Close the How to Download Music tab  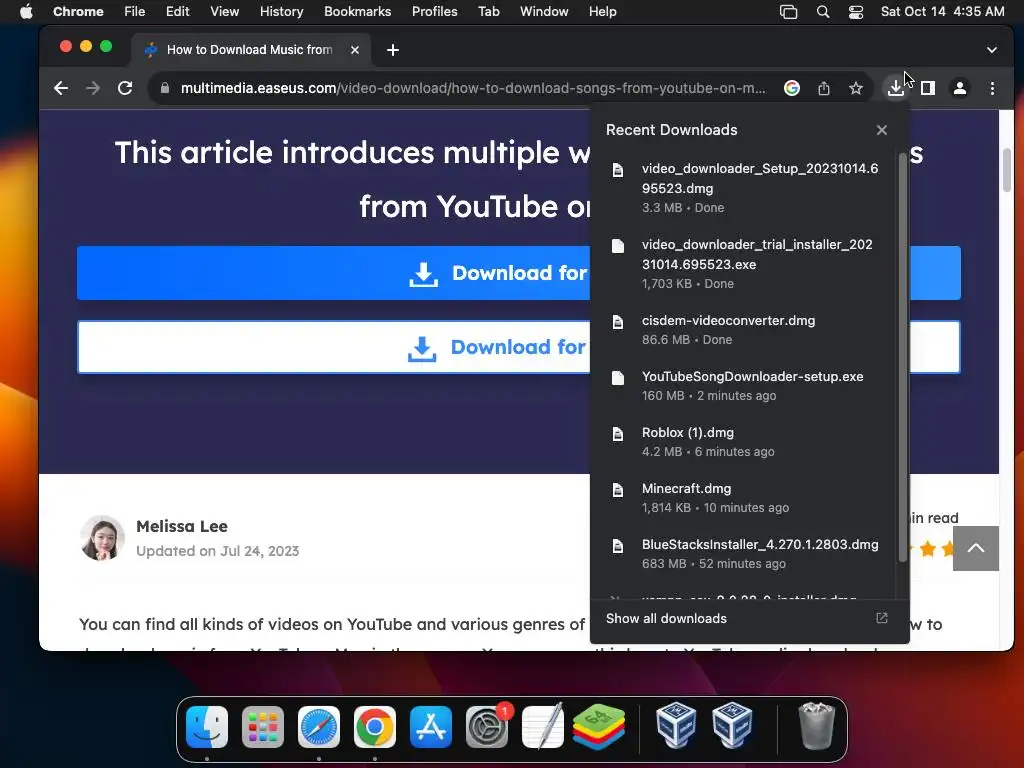coord(355,50)
